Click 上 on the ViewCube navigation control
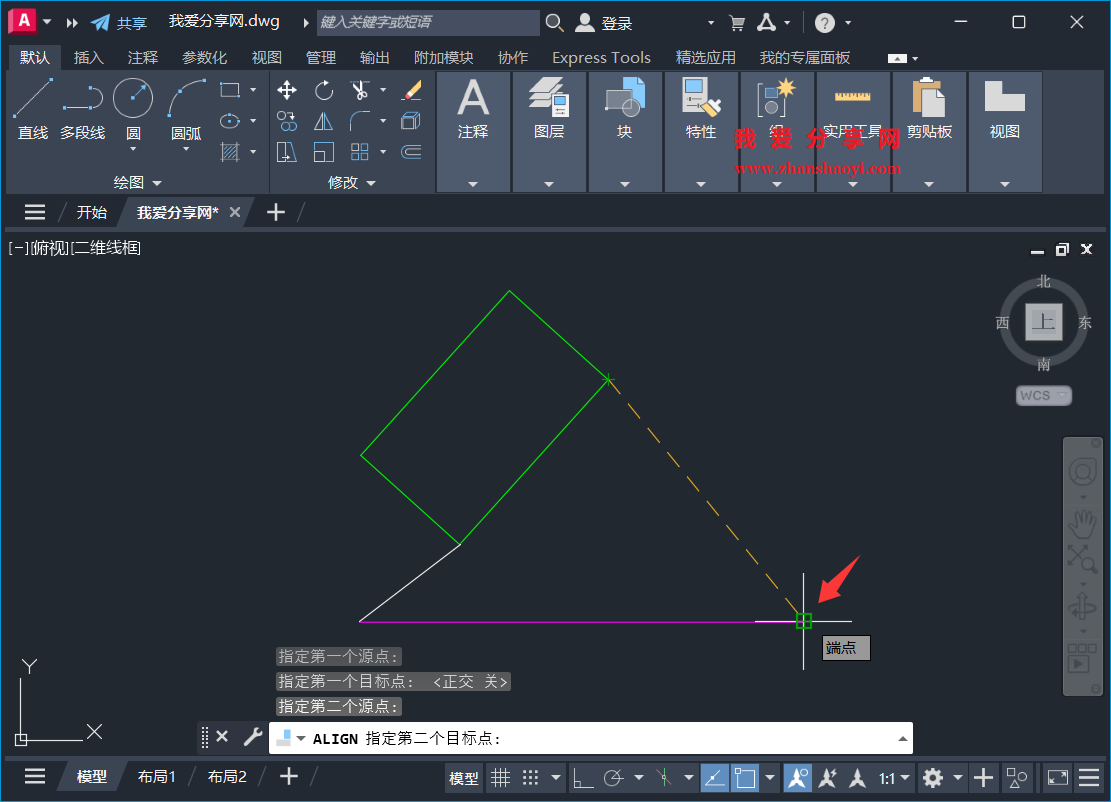 [x=1043, y=323]
